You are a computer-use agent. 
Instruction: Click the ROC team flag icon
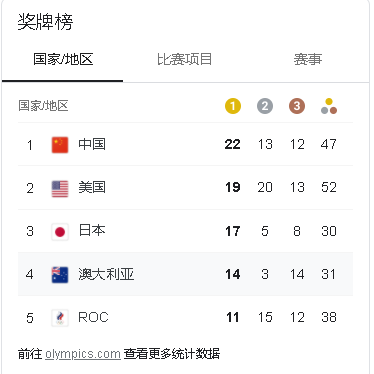point(60,318)
